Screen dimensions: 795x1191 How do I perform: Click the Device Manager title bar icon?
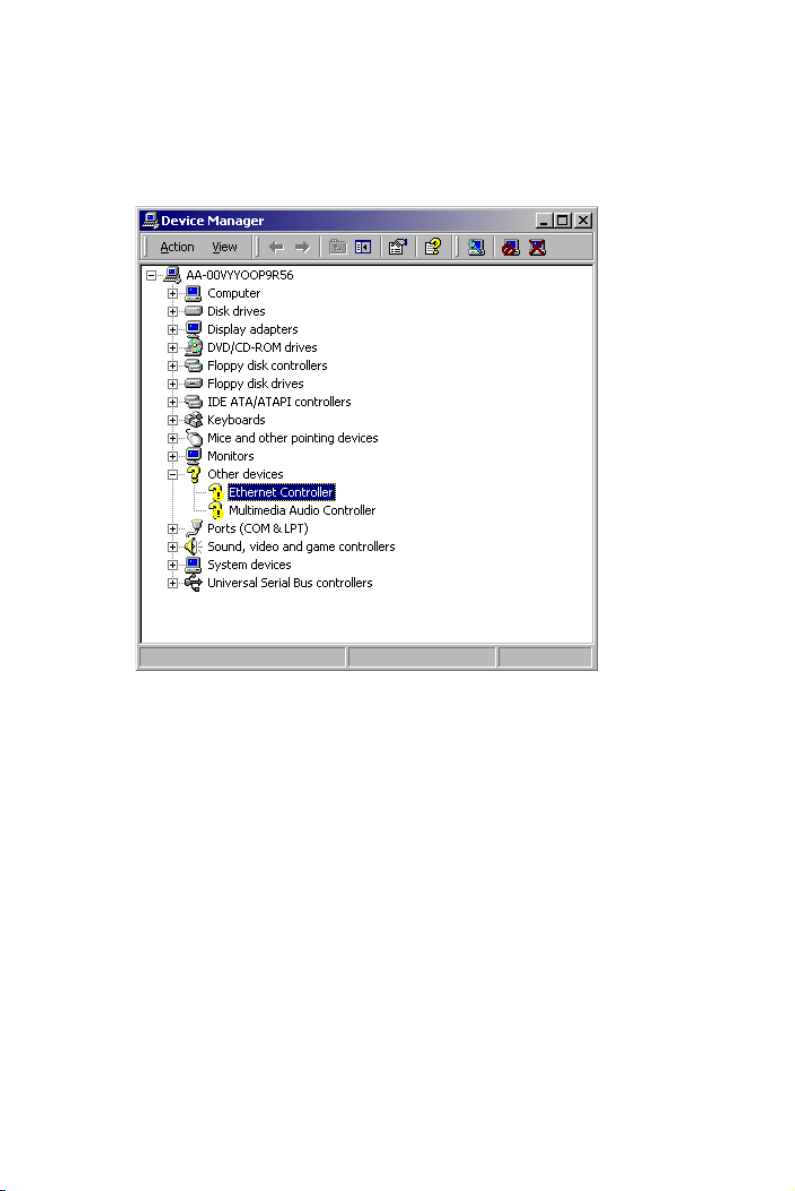150,220
